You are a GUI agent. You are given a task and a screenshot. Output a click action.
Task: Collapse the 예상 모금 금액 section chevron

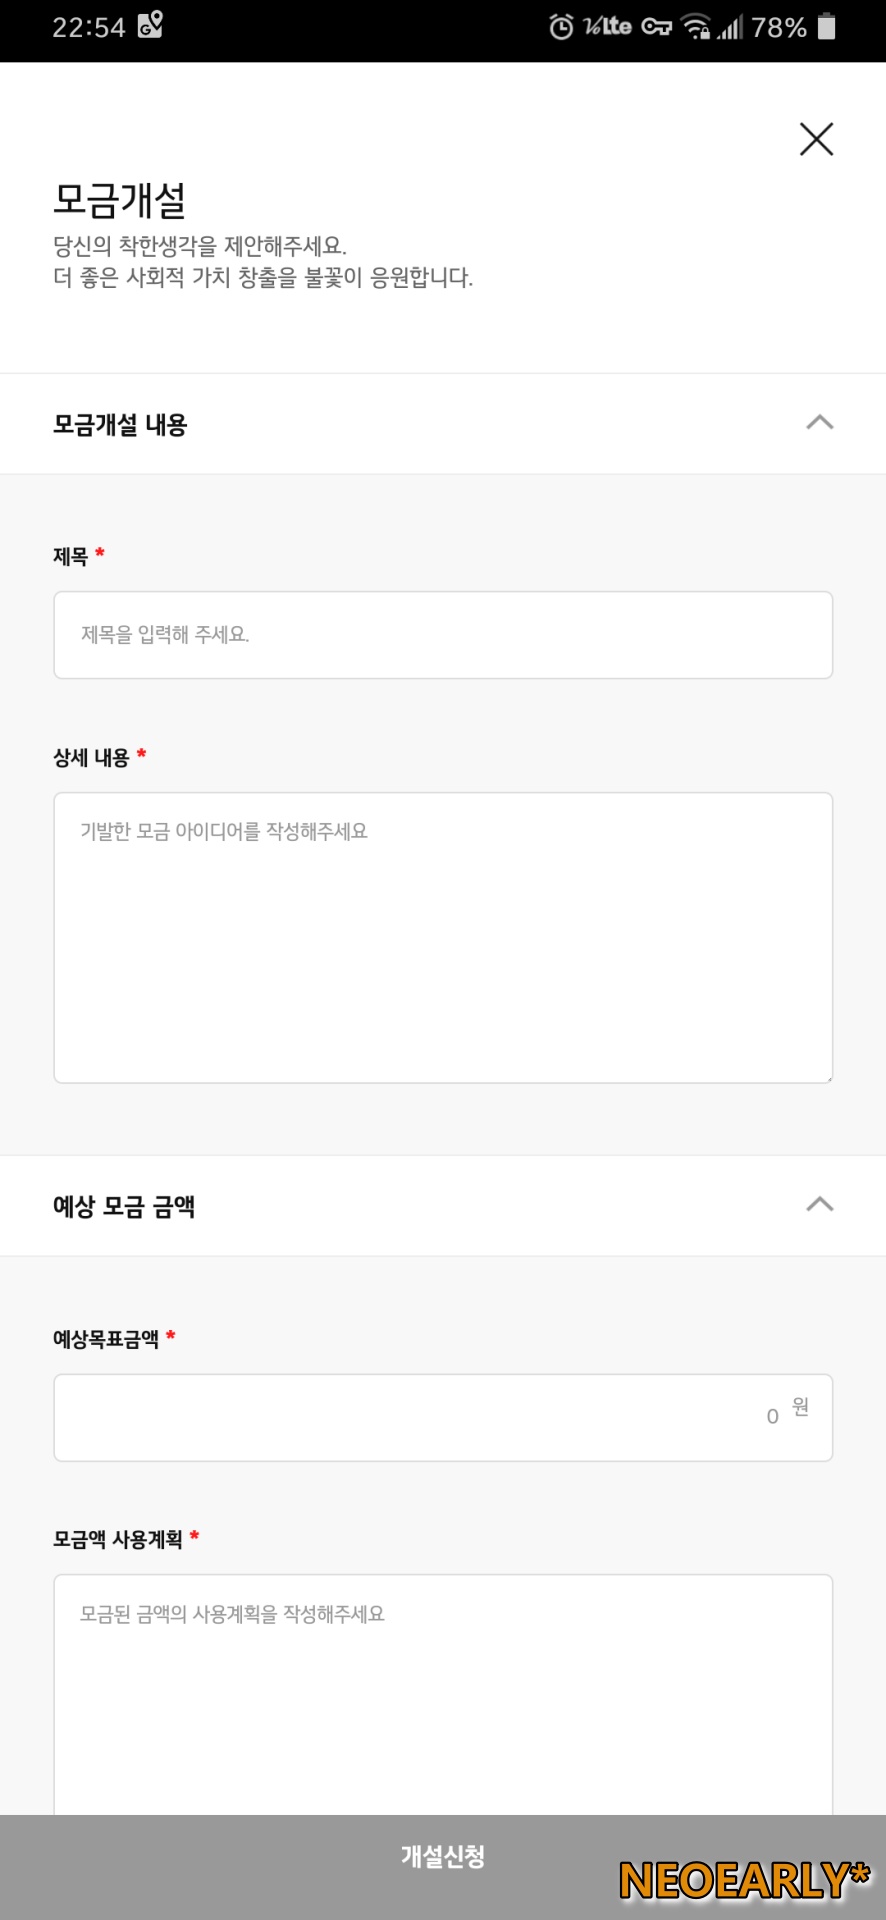pyautogui.click(x=819, y=1204)
